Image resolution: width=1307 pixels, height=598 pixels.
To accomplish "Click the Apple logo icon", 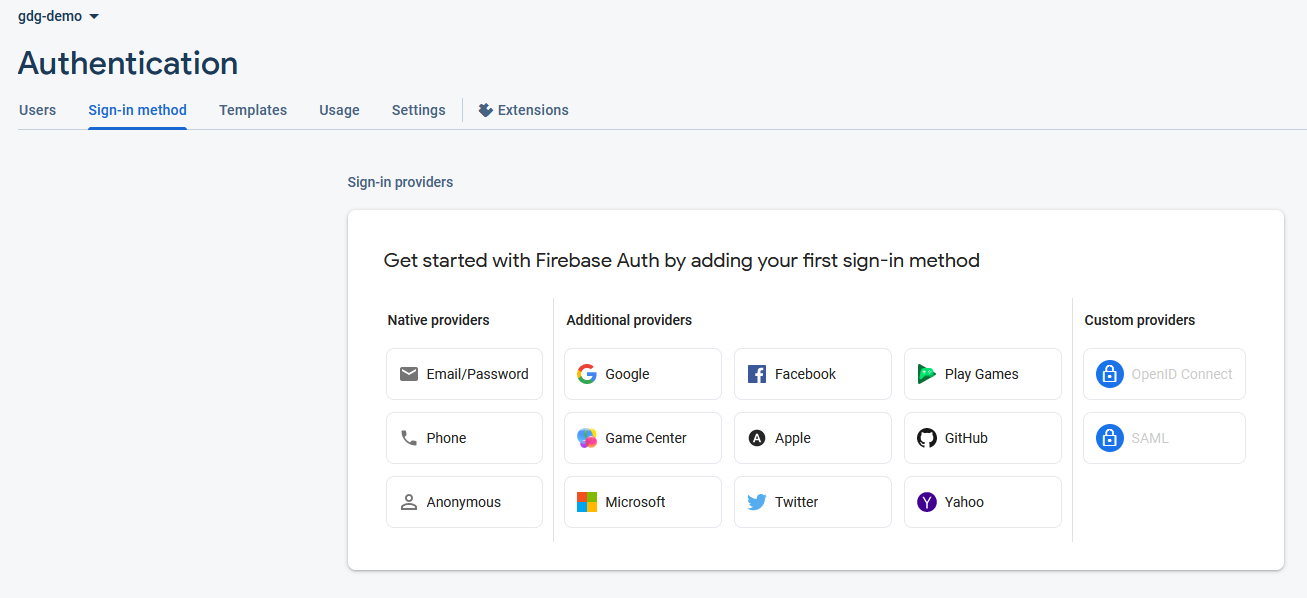I will pos(757,438).
